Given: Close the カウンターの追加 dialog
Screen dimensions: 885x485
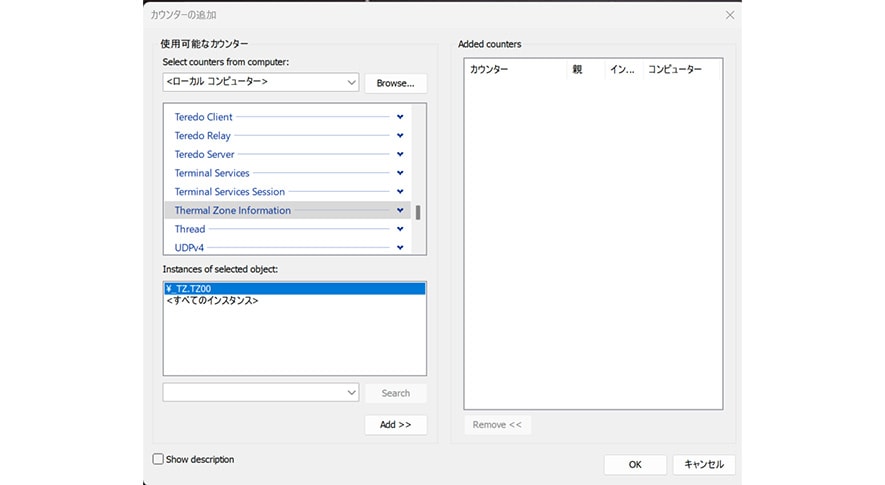Looking at the screenshot, I should [730, 15].
